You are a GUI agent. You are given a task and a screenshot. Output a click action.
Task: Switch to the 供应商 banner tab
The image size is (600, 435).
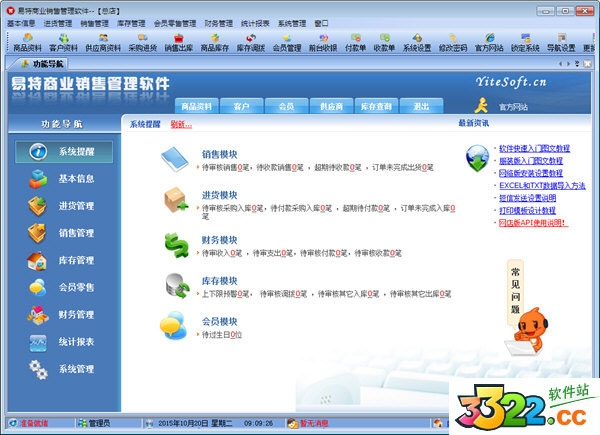point(331,106)
